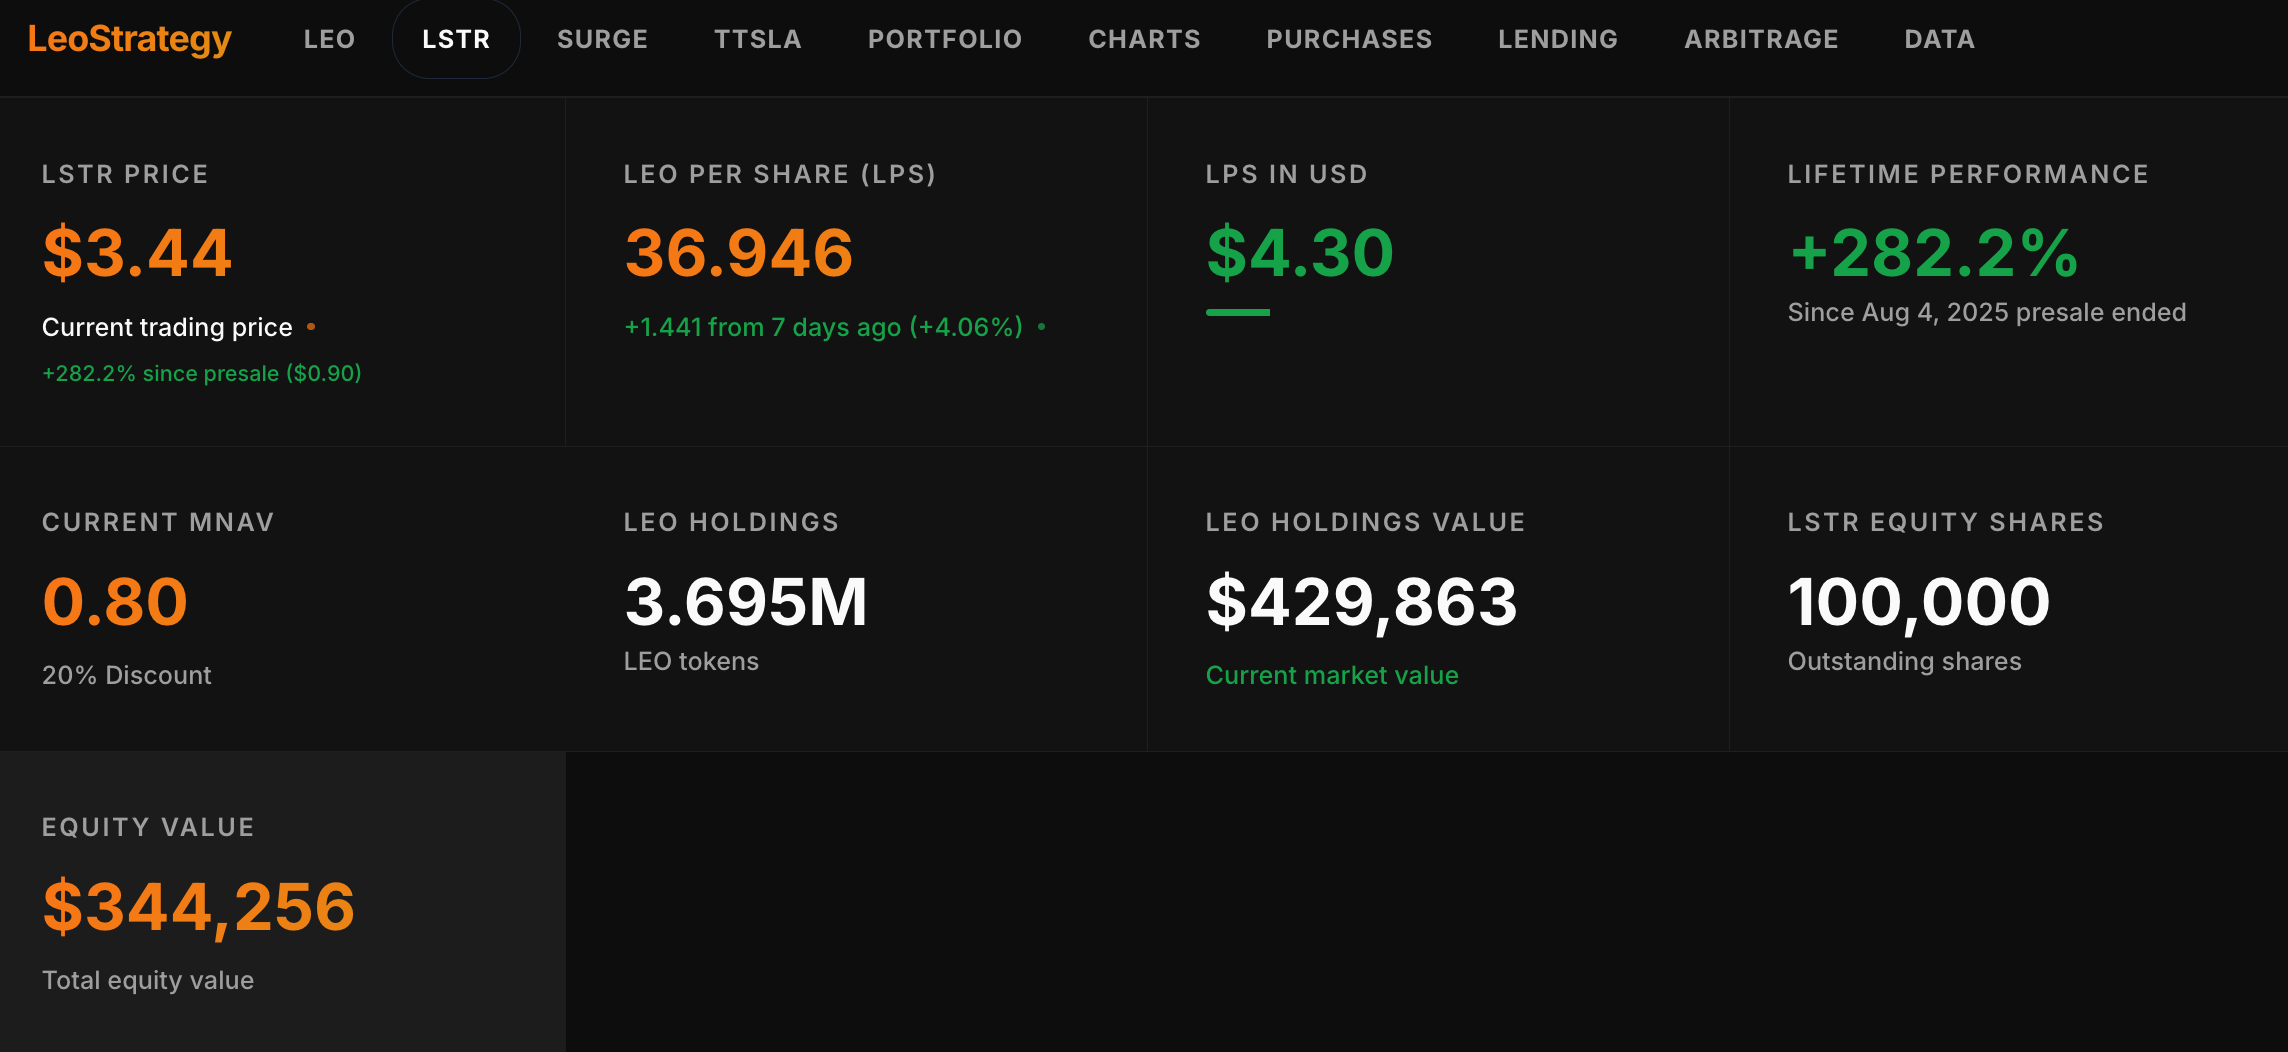Go to the DATA tab

coord(1939,39)
